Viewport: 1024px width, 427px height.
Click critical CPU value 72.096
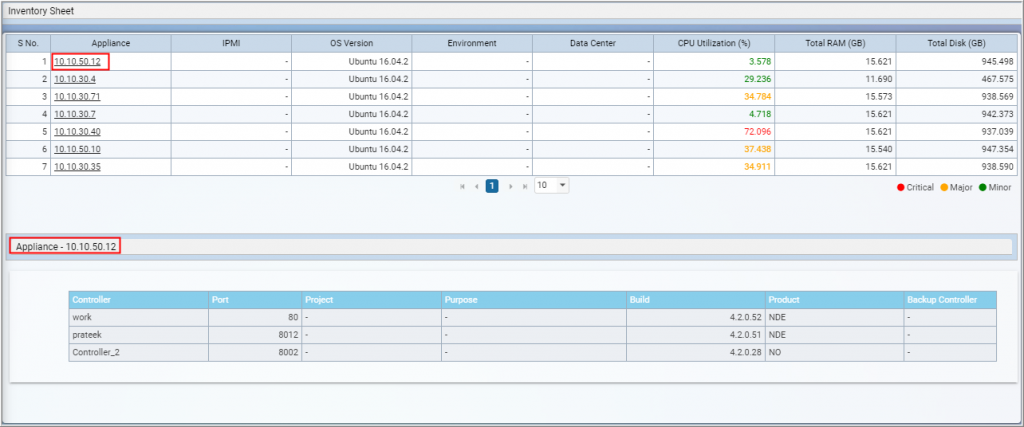tap(758, 132)
